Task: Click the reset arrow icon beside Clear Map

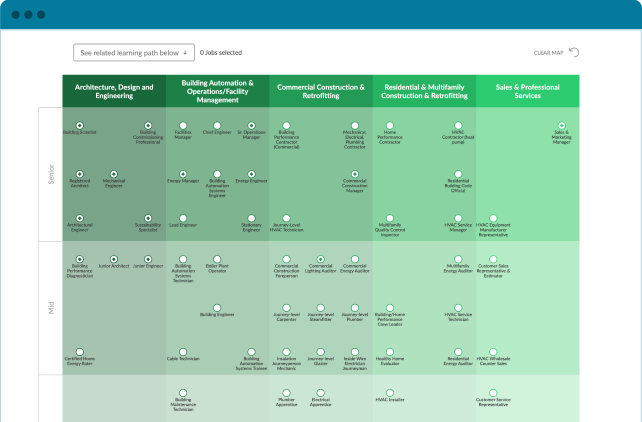Action: point(574,52)
